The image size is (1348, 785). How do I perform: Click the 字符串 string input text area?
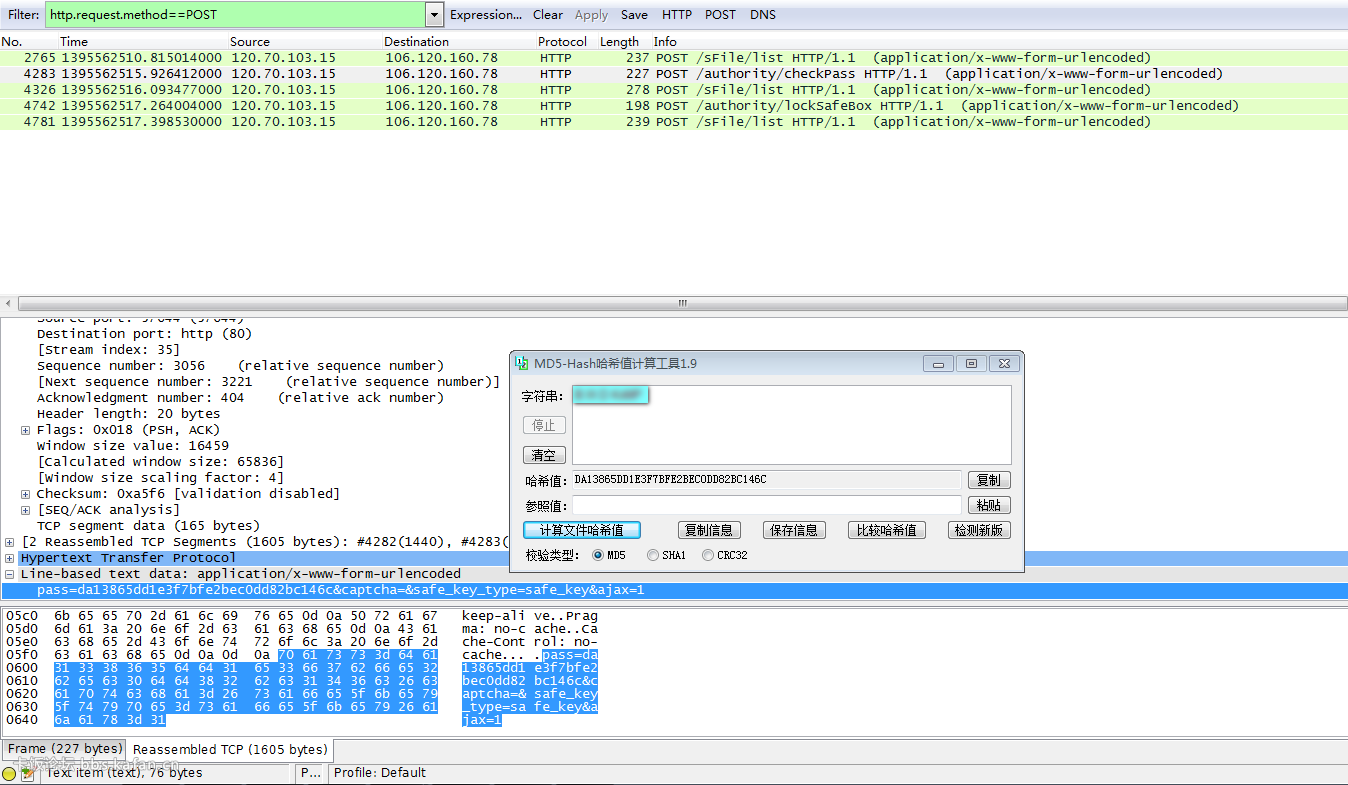[x=792, y=425]
